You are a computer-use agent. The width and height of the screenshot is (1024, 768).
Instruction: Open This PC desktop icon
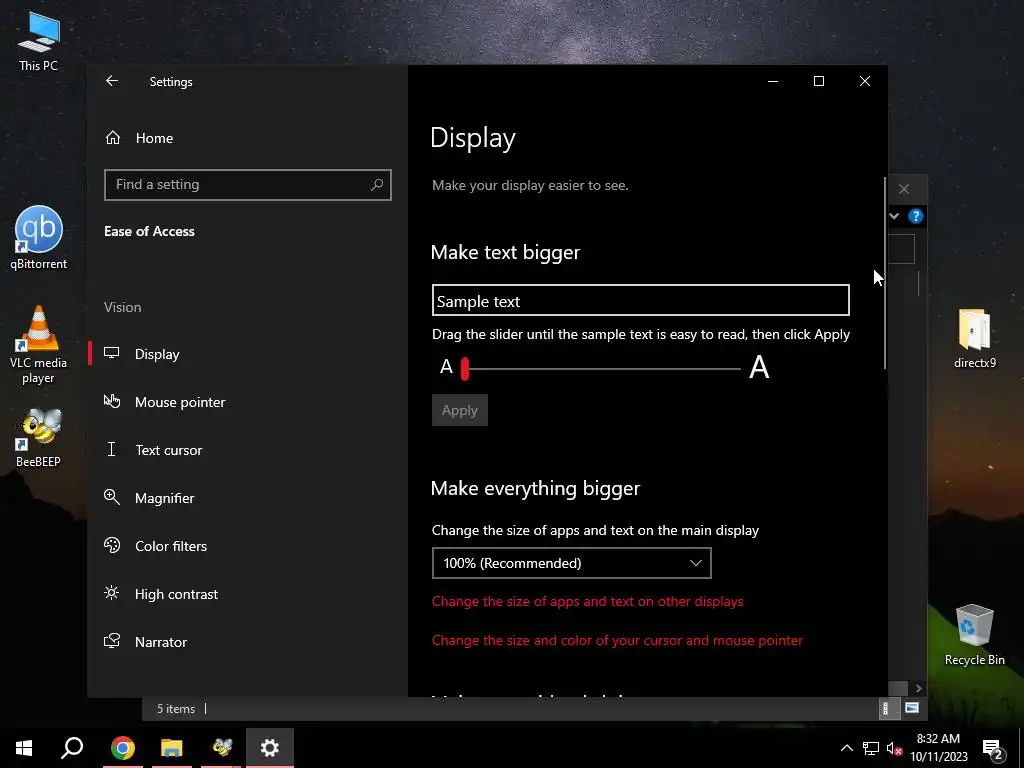pyautogui.click(x=39, y=42)
